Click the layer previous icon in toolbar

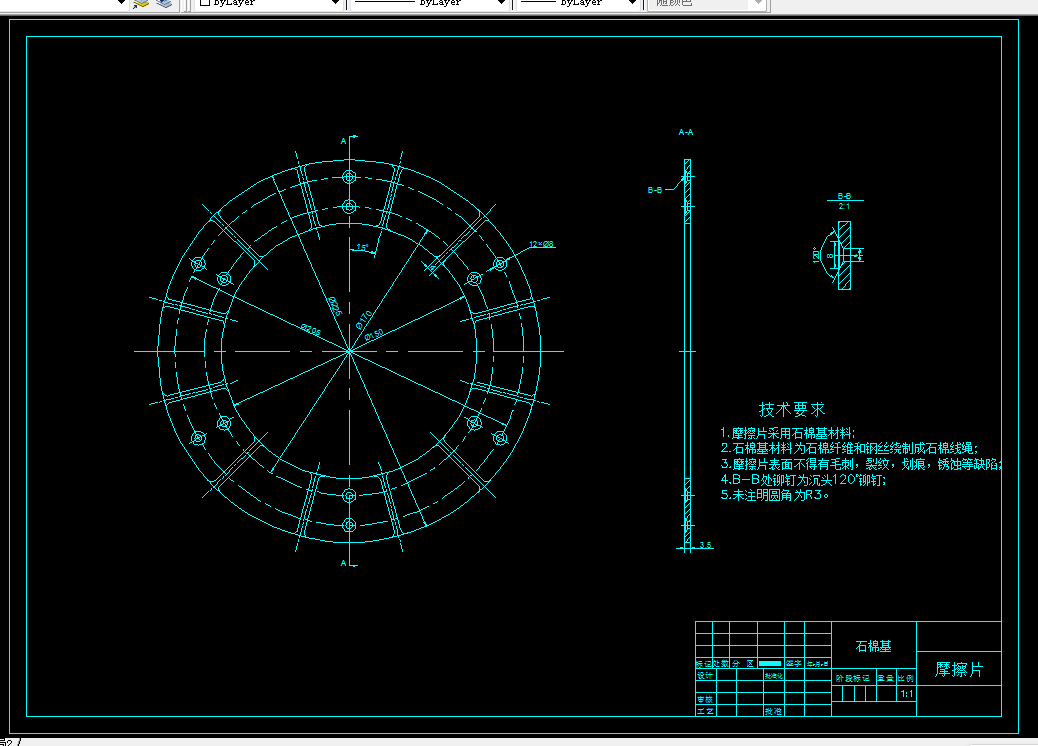pos(140,3)
